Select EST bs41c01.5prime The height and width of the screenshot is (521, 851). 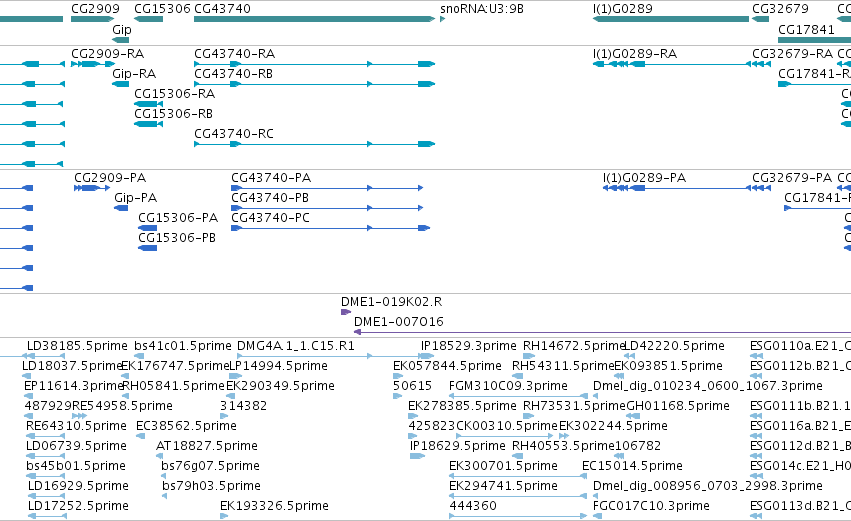click(183, 346)
